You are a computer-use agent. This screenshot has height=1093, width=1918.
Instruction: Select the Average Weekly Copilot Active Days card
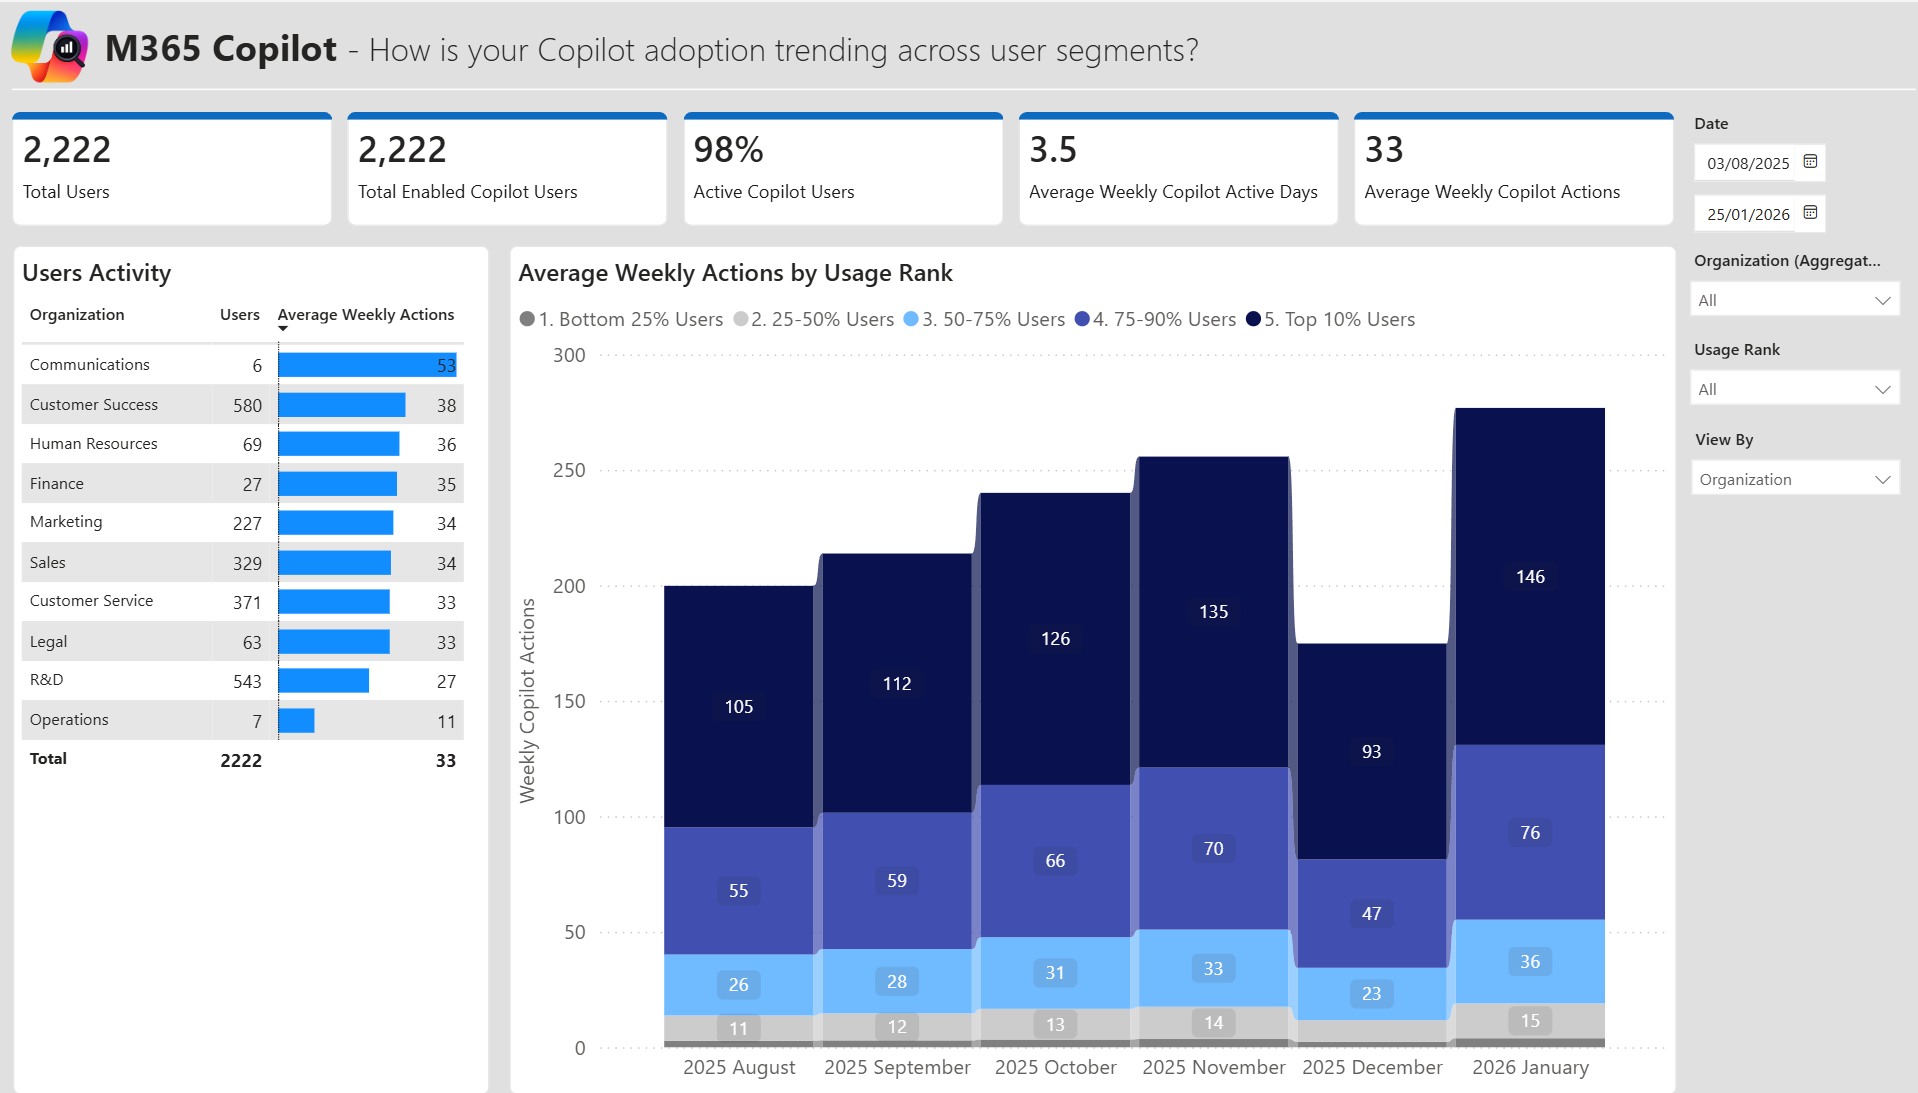click(x=1178, y=169)
